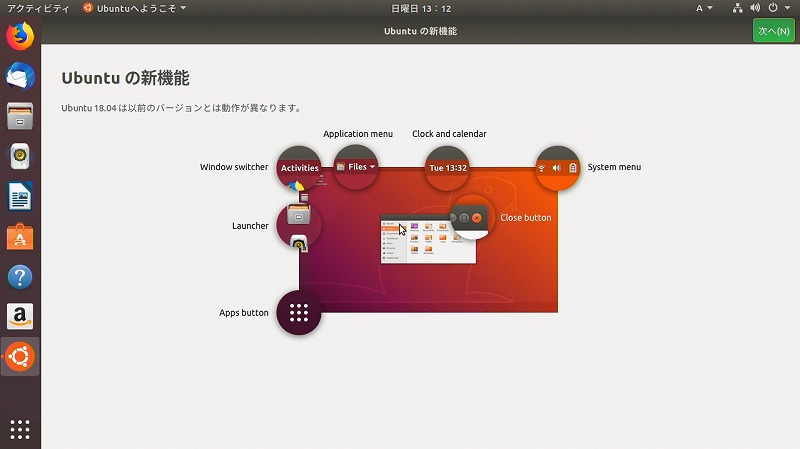Open Thunderbird mail from the dock

pyautogui.click(x=20, y=76)
